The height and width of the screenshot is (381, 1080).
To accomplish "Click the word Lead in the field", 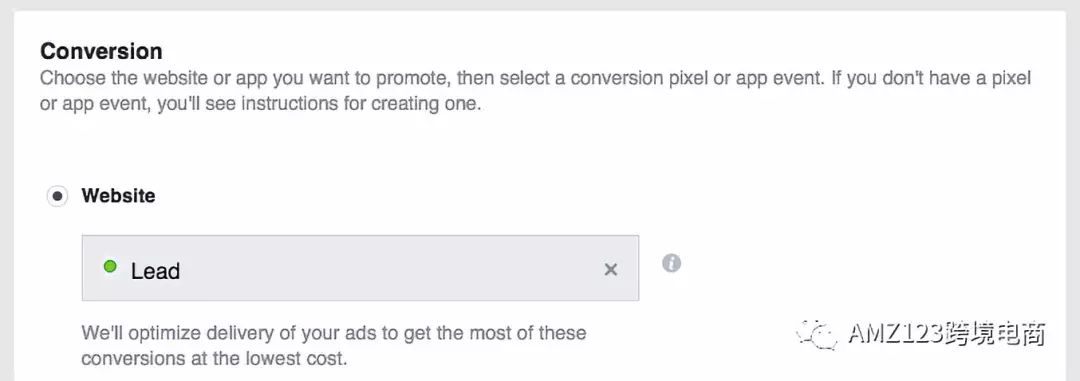I will [x=156, y=271].
